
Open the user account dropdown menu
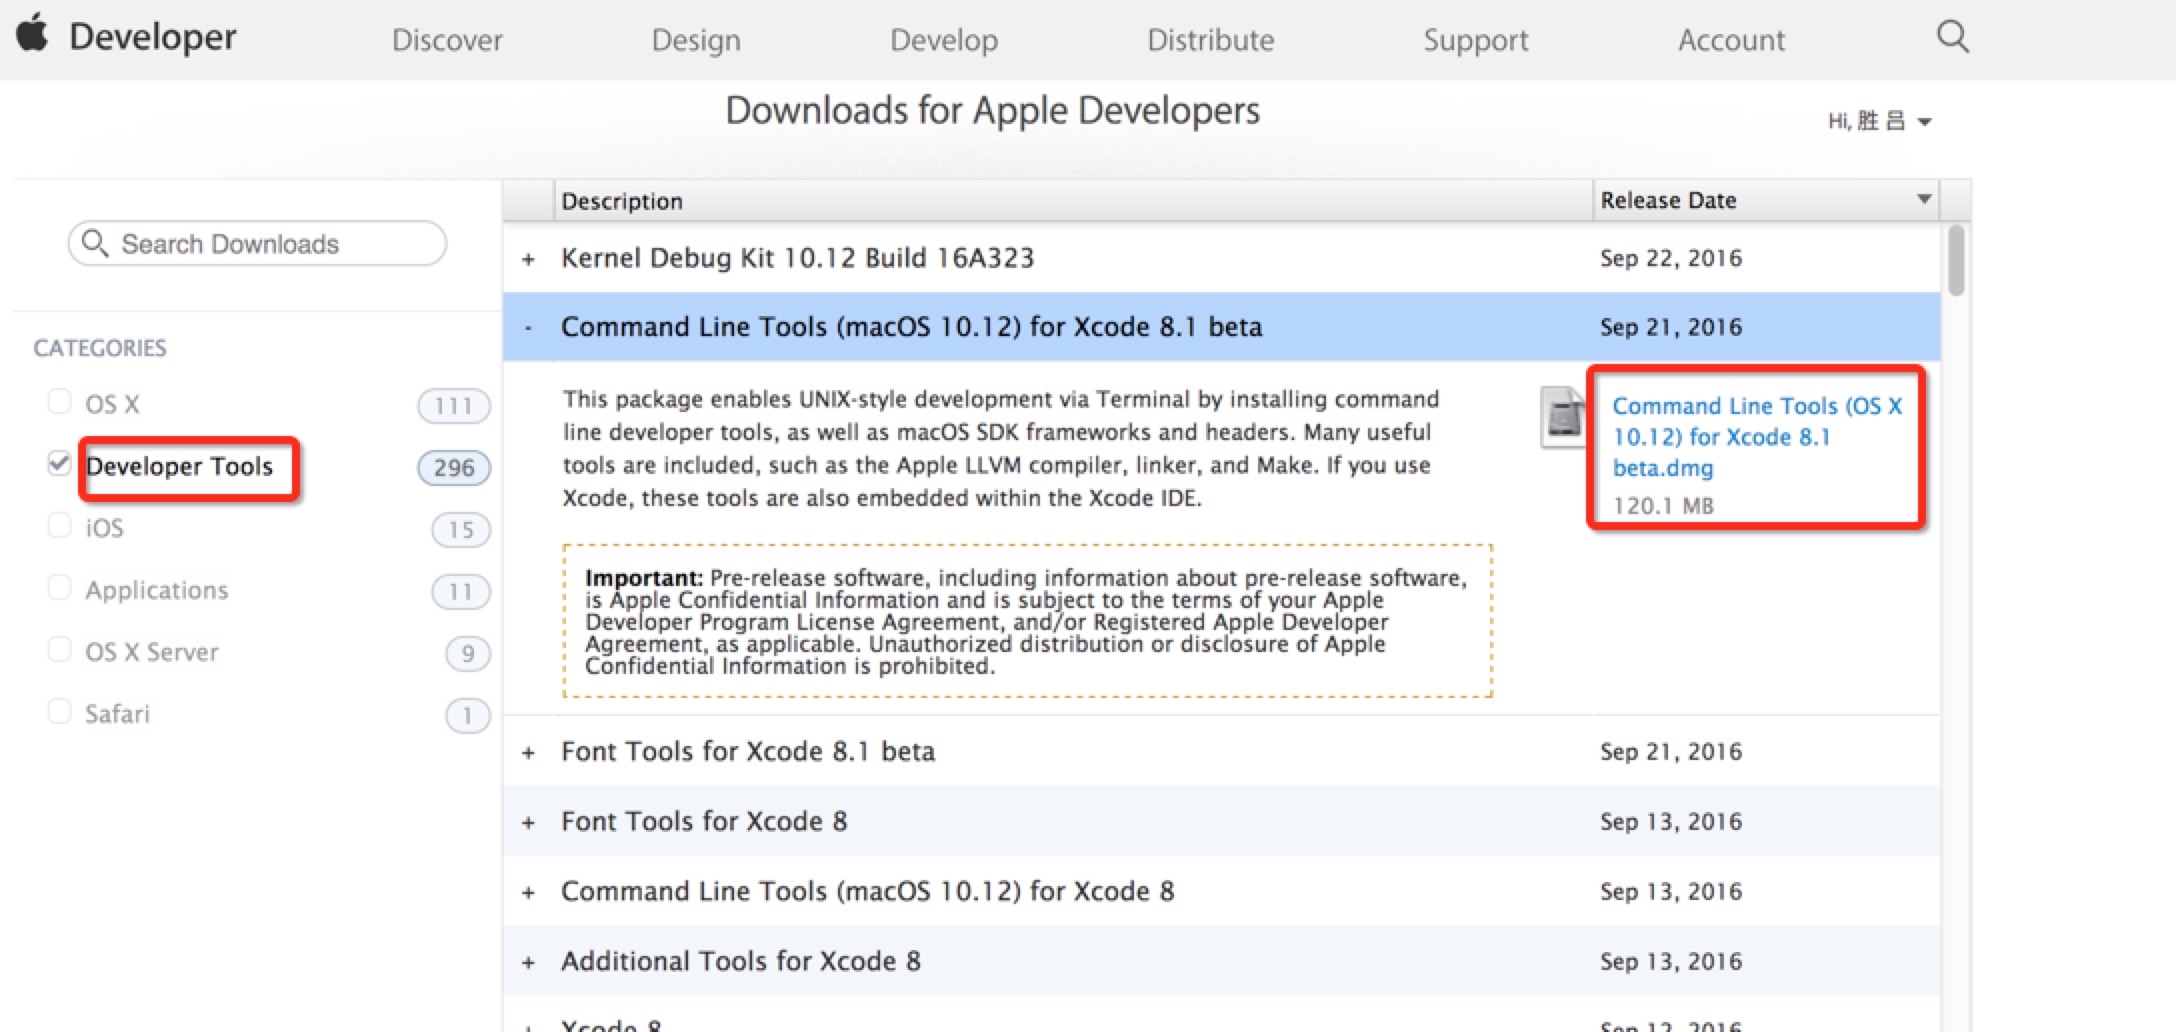tap(1879, 122)
